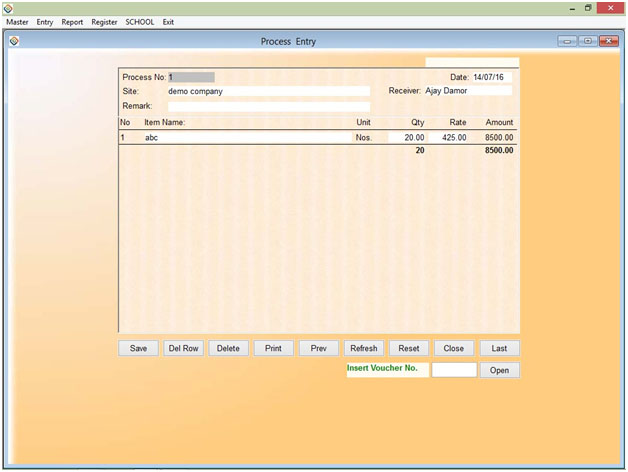The height and width of the screenshot is (472, 628).
Task: Open the SCHOOL menu
Action: 140,22
